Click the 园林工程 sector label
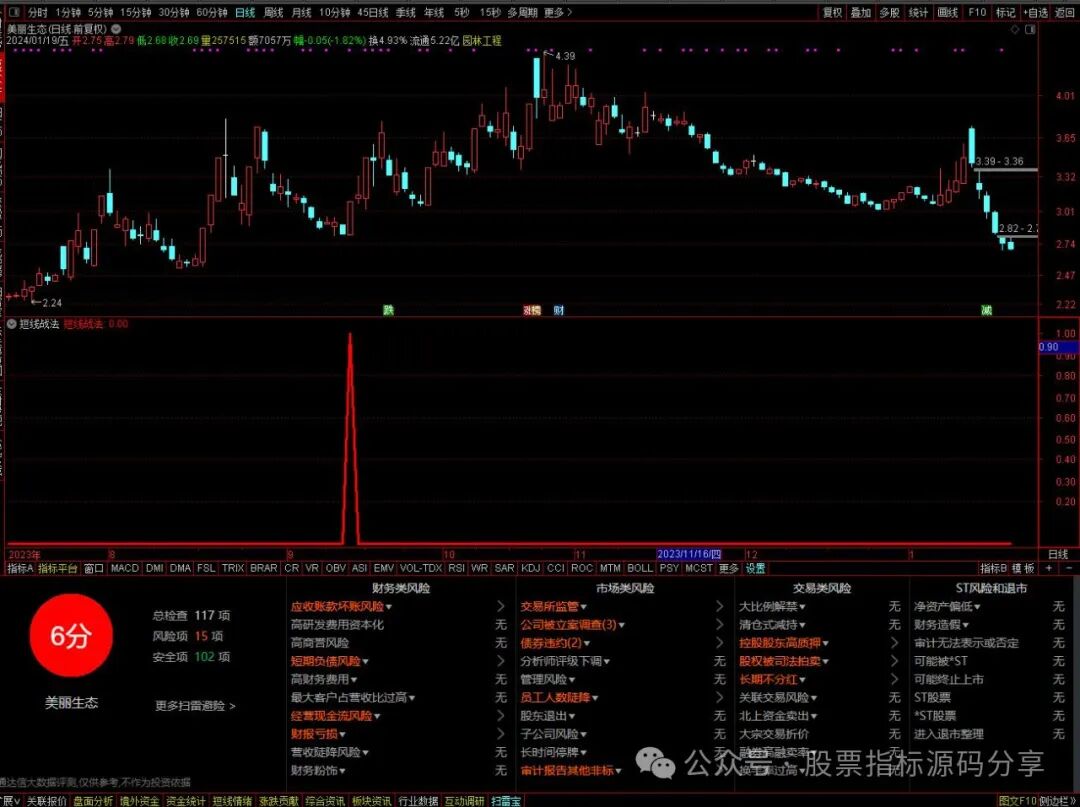Image resolution: width=1080 pixels, height=807 pixels. [481, 41]
